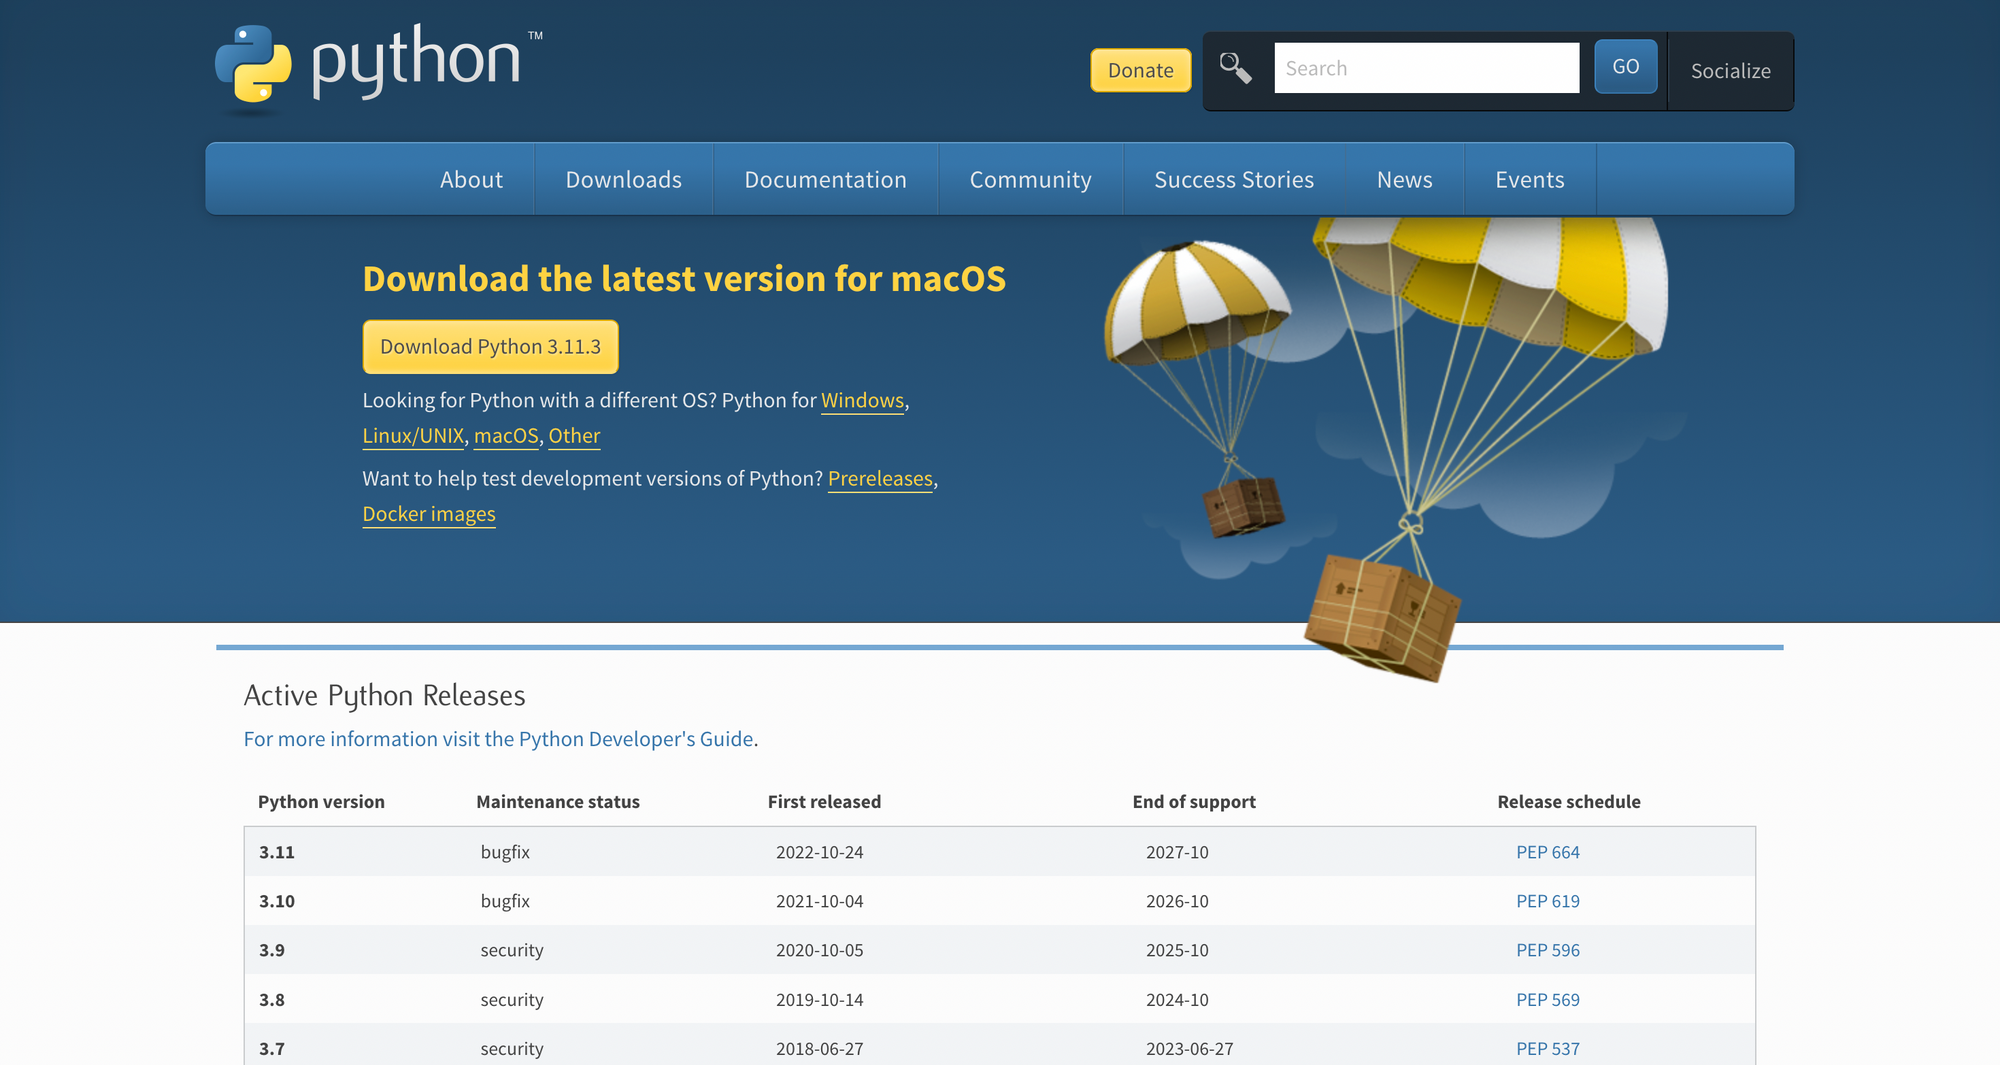Click the Python logo in header

pyautogui.click(x=375, y=63)
